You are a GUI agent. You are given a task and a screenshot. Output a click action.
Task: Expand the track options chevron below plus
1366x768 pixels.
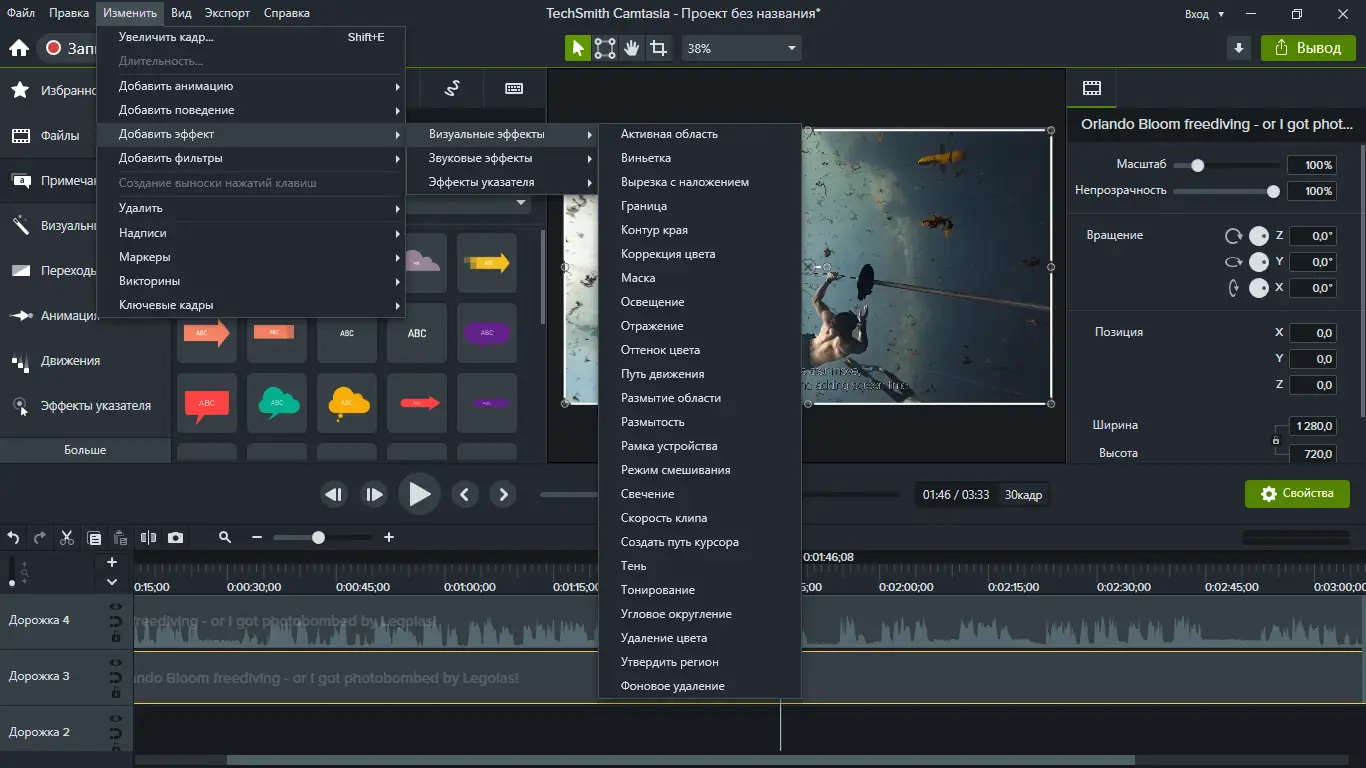tap(112, 582)
